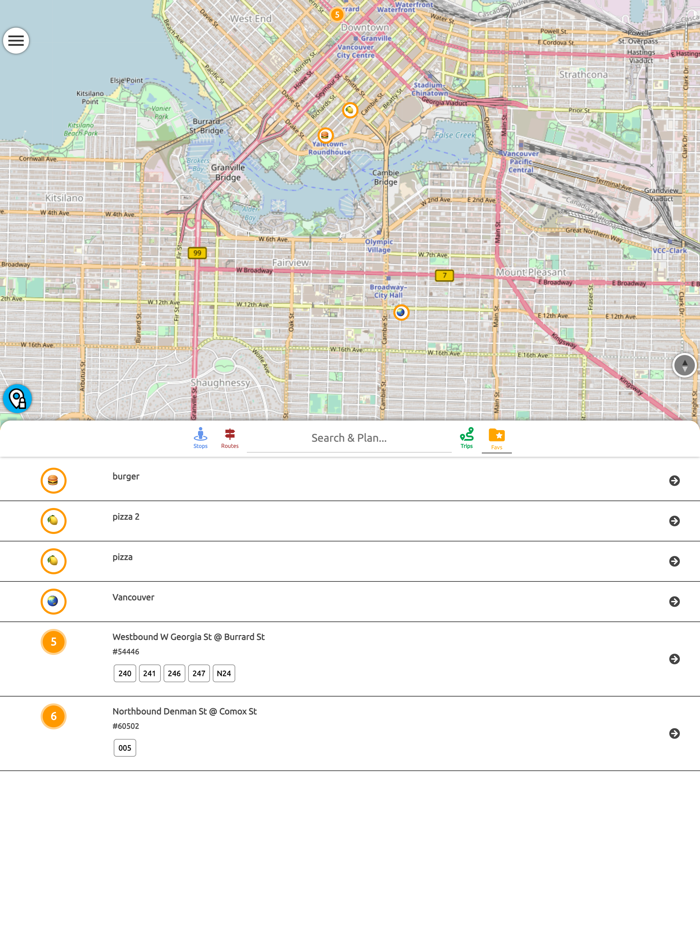Click the Highway 7 shield on map
This screenshot has height=934, width=700.
coord(444,275)
